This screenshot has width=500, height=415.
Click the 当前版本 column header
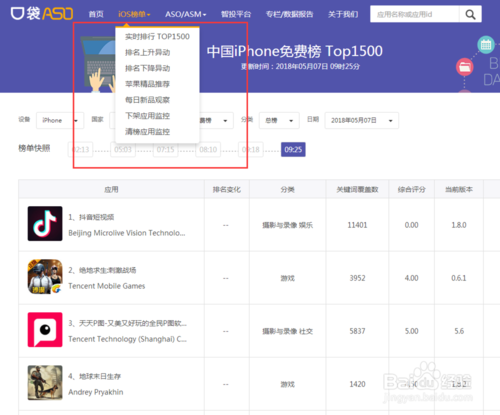click(x=459, y=189)
